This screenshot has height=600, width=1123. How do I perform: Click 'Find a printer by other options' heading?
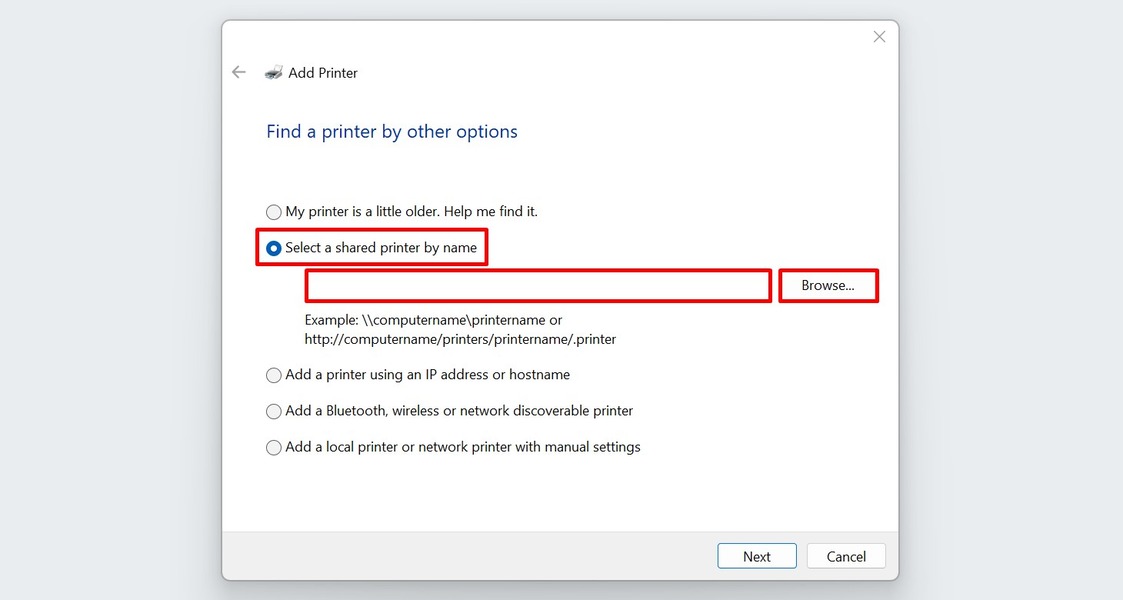[x=391, y=131]
